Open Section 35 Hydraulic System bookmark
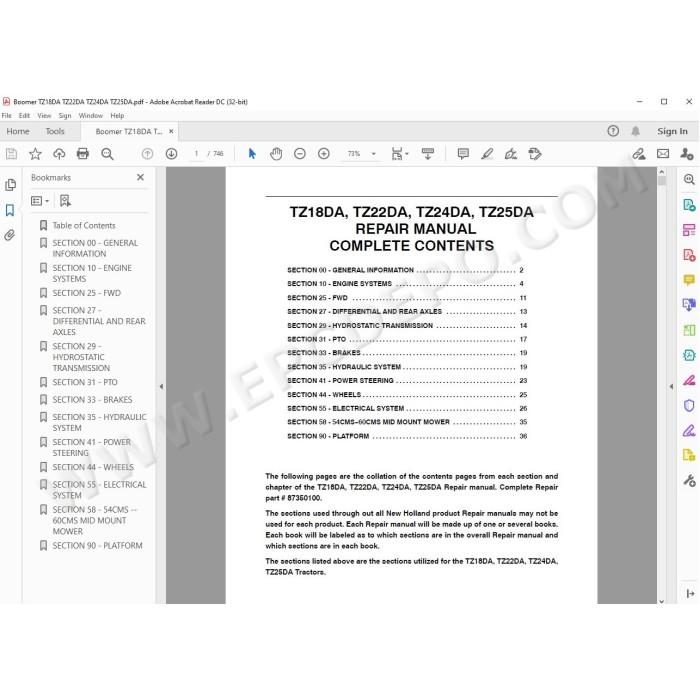The height and width of the screenshot is (700, 700). [99, 422]
